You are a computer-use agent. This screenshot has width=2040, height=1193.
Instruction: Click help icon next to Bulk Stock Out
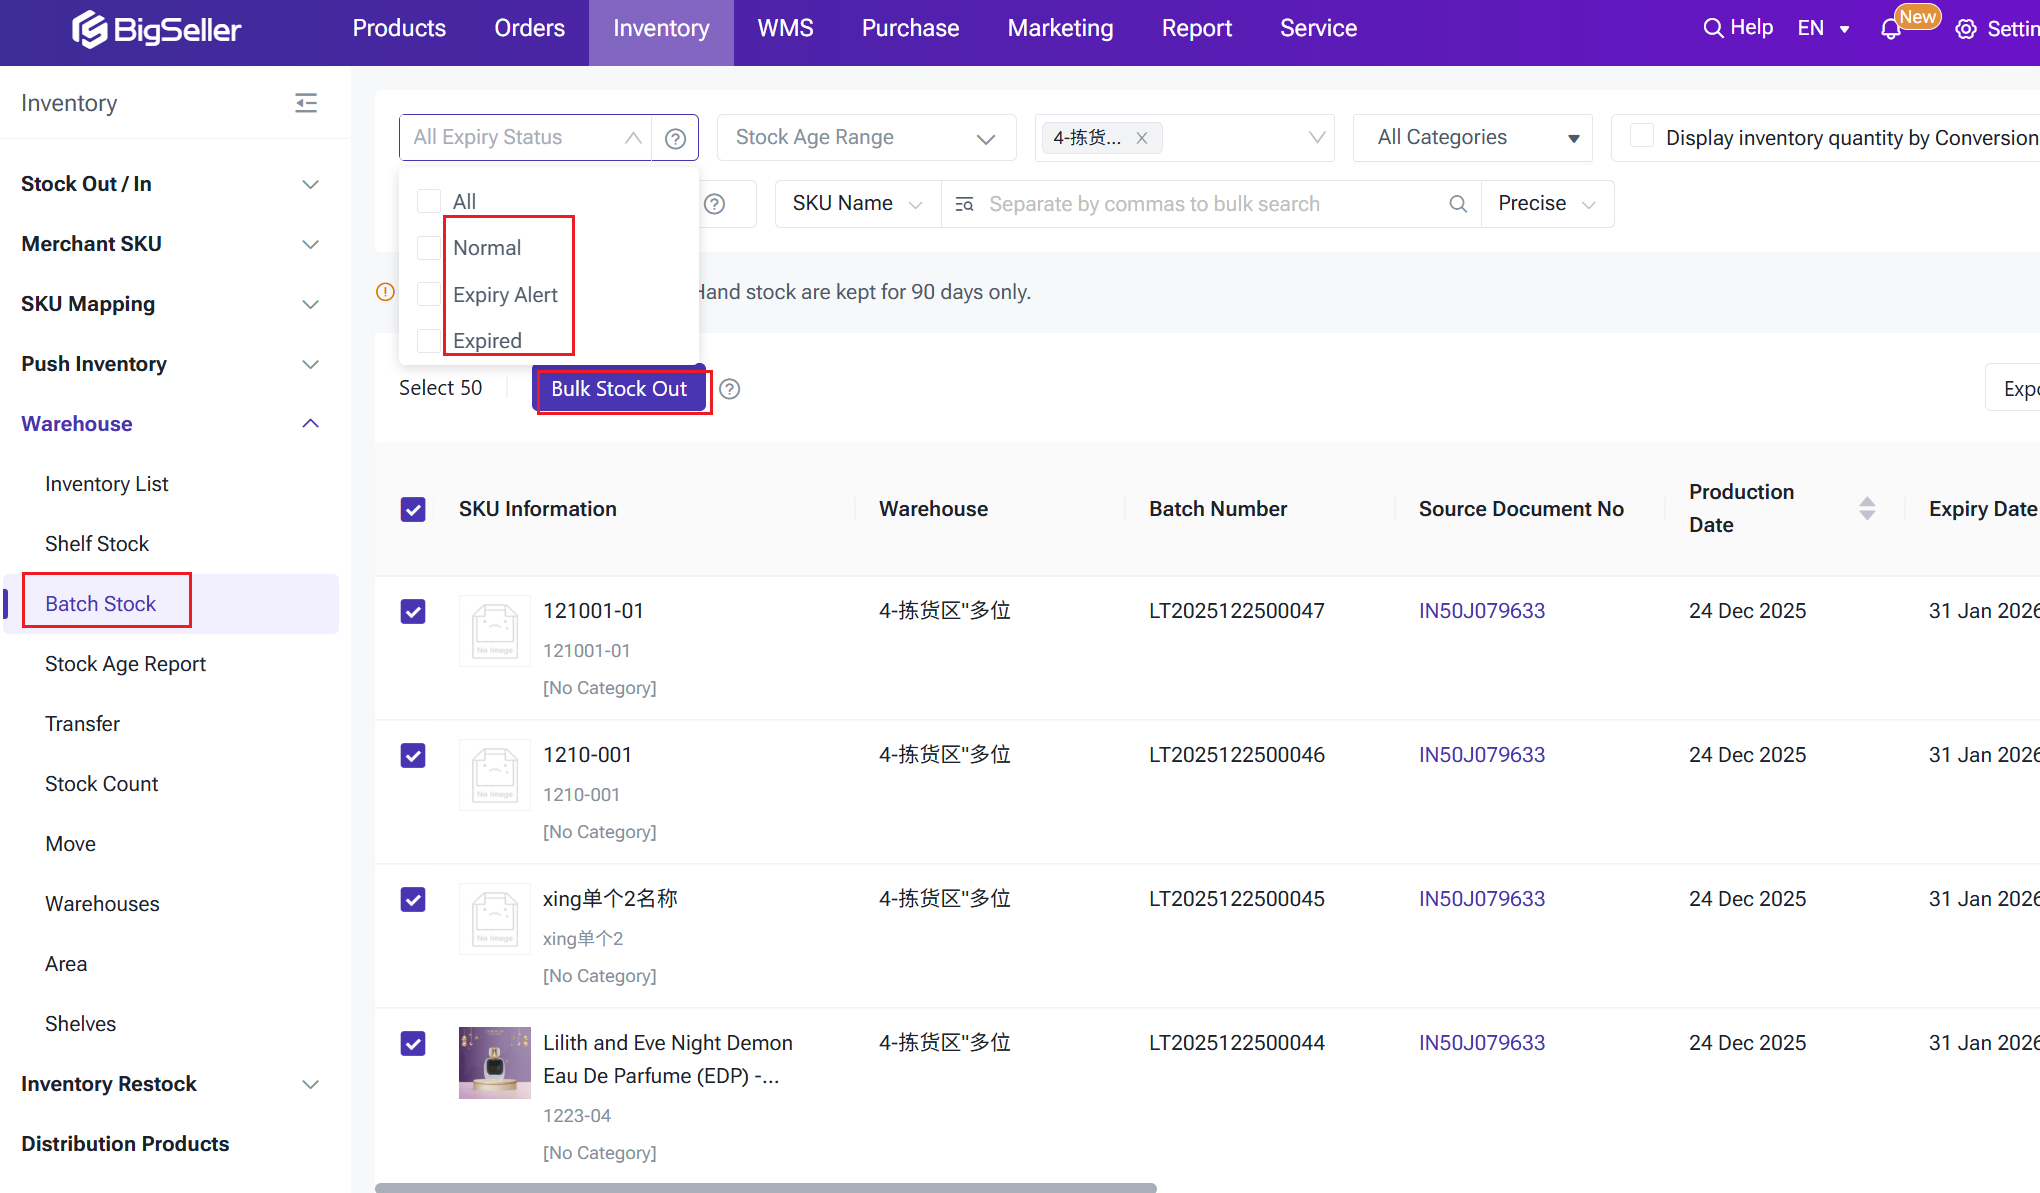[x=730, y=389]
